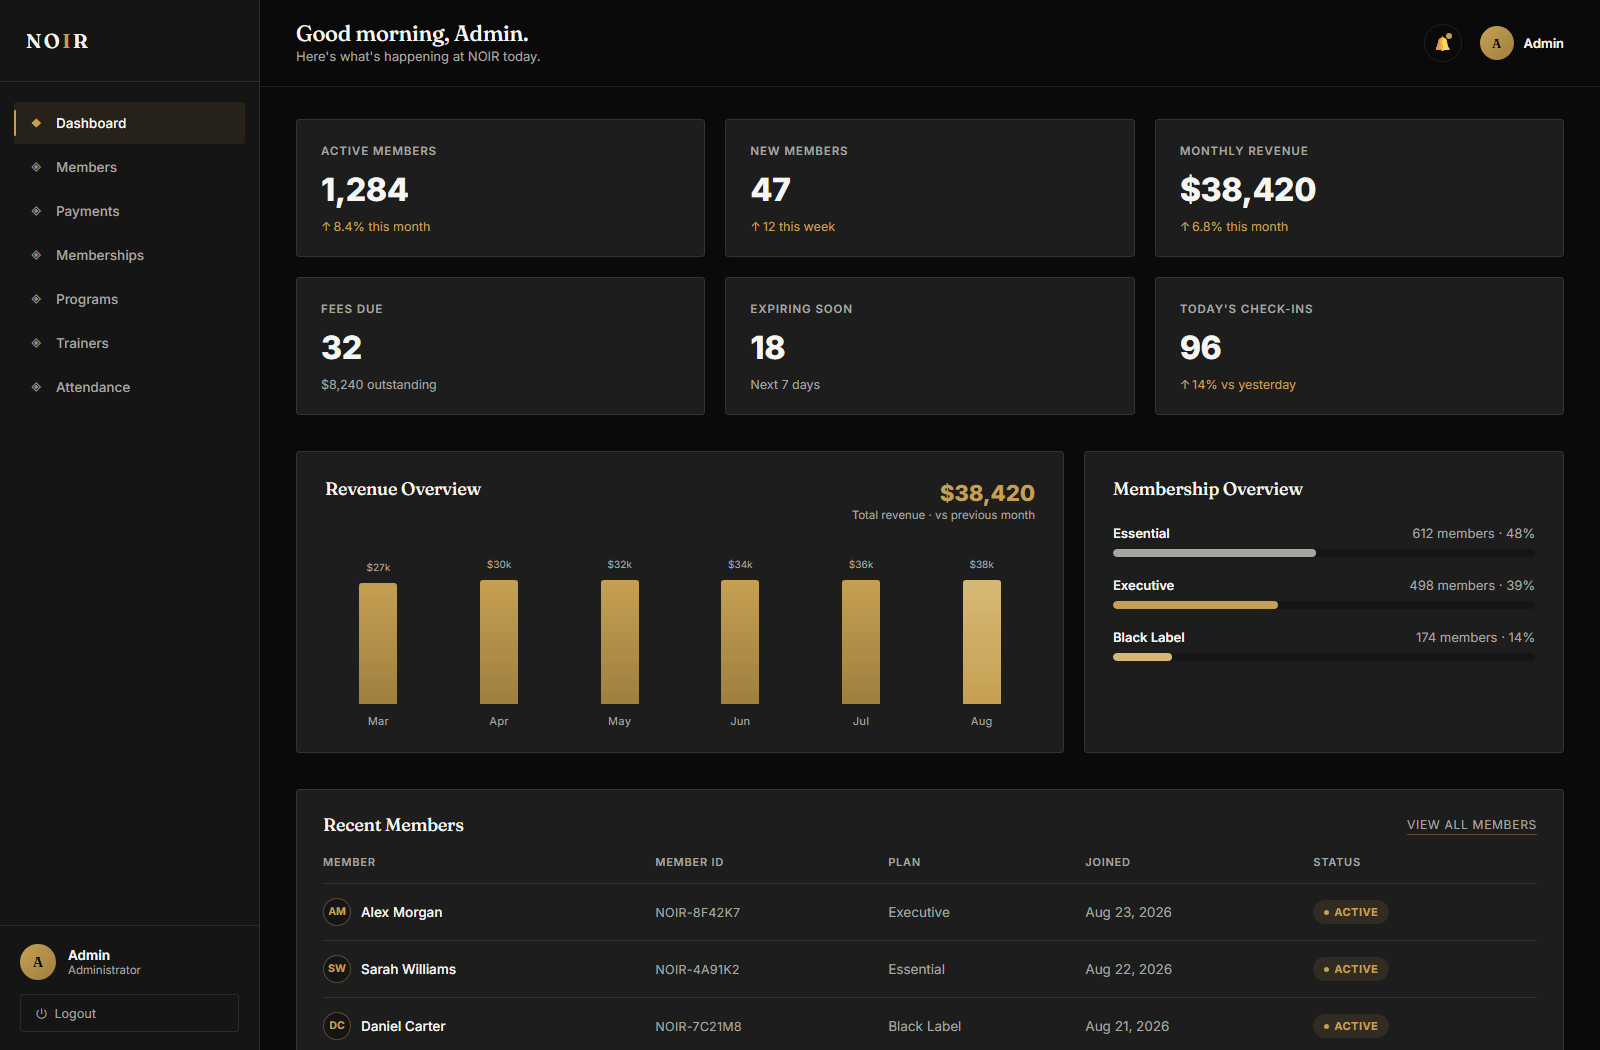Open the Active Members stat card
Image resolution: width=1600 pixels, height=1050 pixels.
click(x=500, y=188)
